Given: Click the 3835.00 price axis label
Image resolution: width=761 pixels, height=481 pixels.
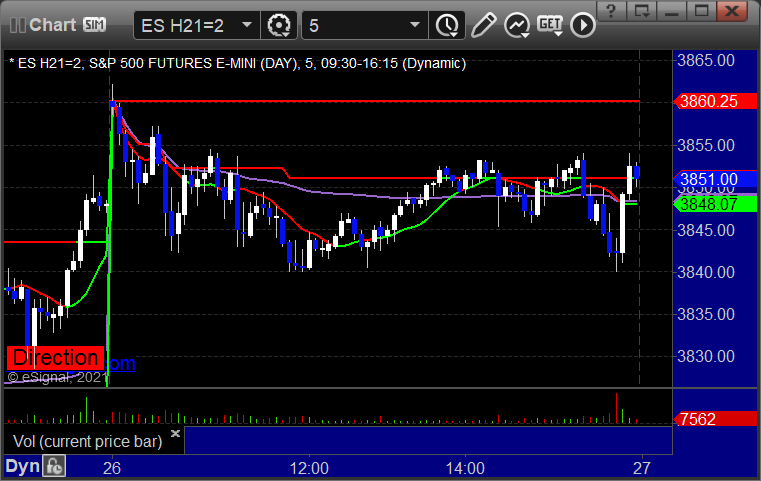Looking at the screenshot, I should (x=706, y=315).
